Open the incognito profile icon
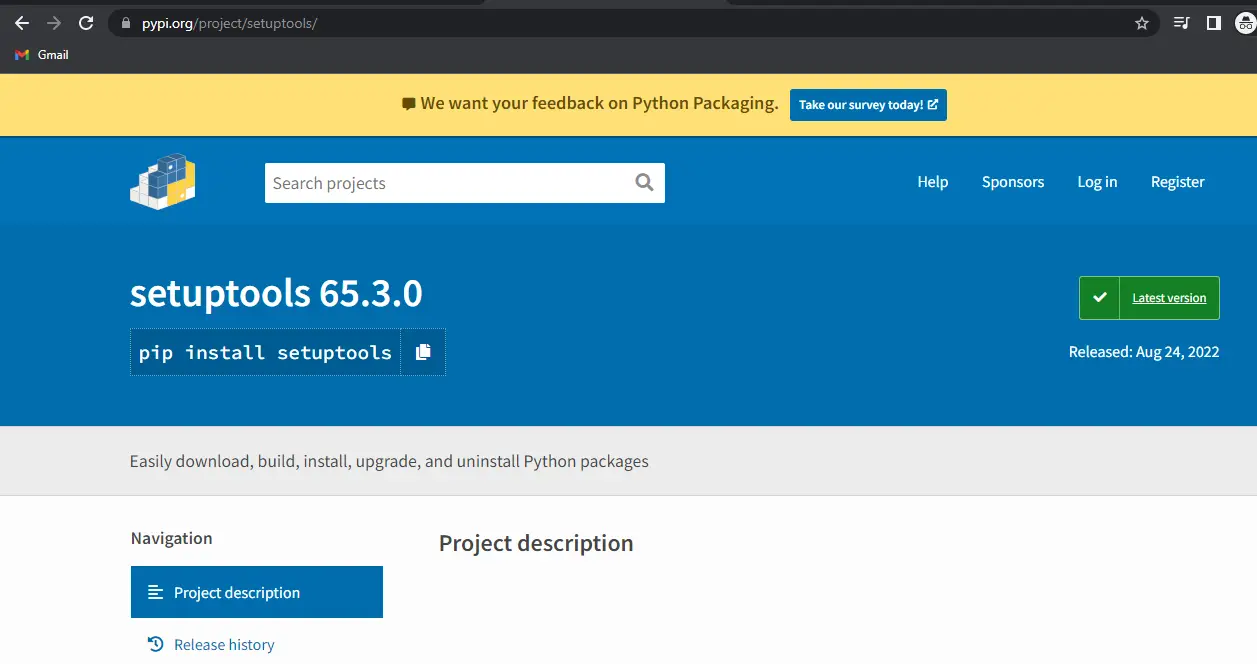The image size is (1257, 664). pos(1246,23)
